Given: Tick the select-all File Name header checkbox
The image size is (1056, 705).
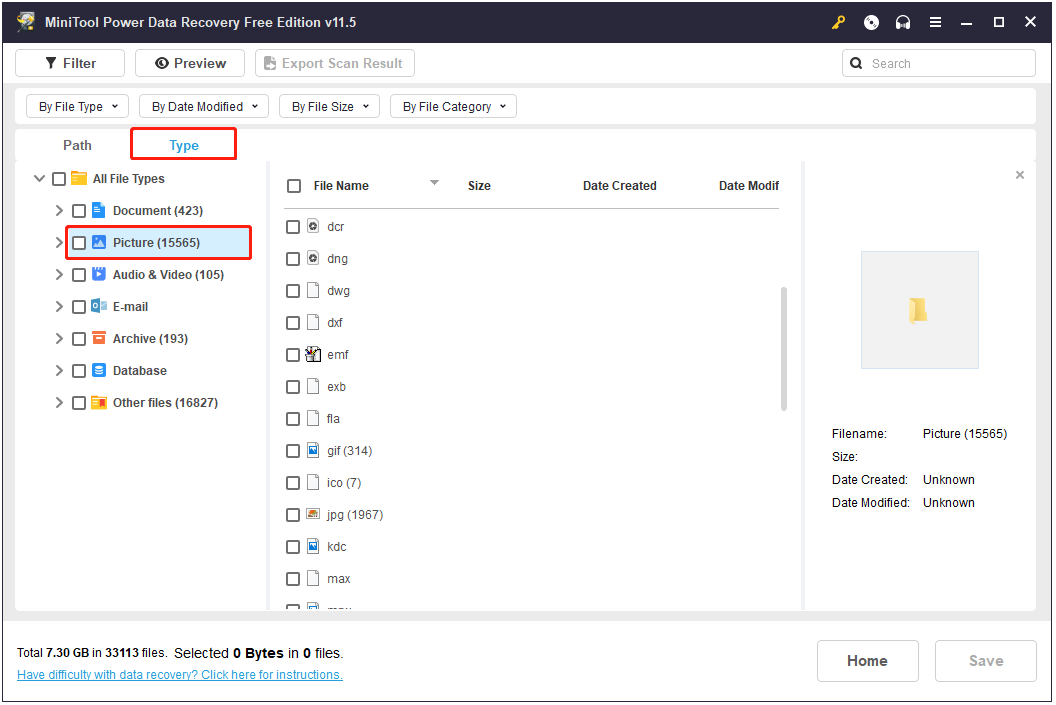Looking at the screenshot, I should pos(294,186).
